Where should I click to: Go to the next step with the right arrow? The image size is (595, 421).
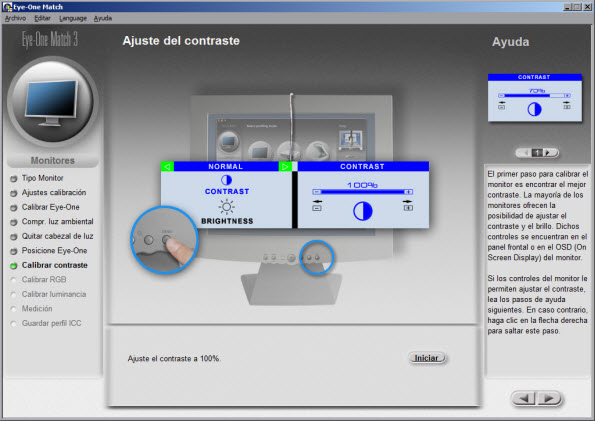549,398
